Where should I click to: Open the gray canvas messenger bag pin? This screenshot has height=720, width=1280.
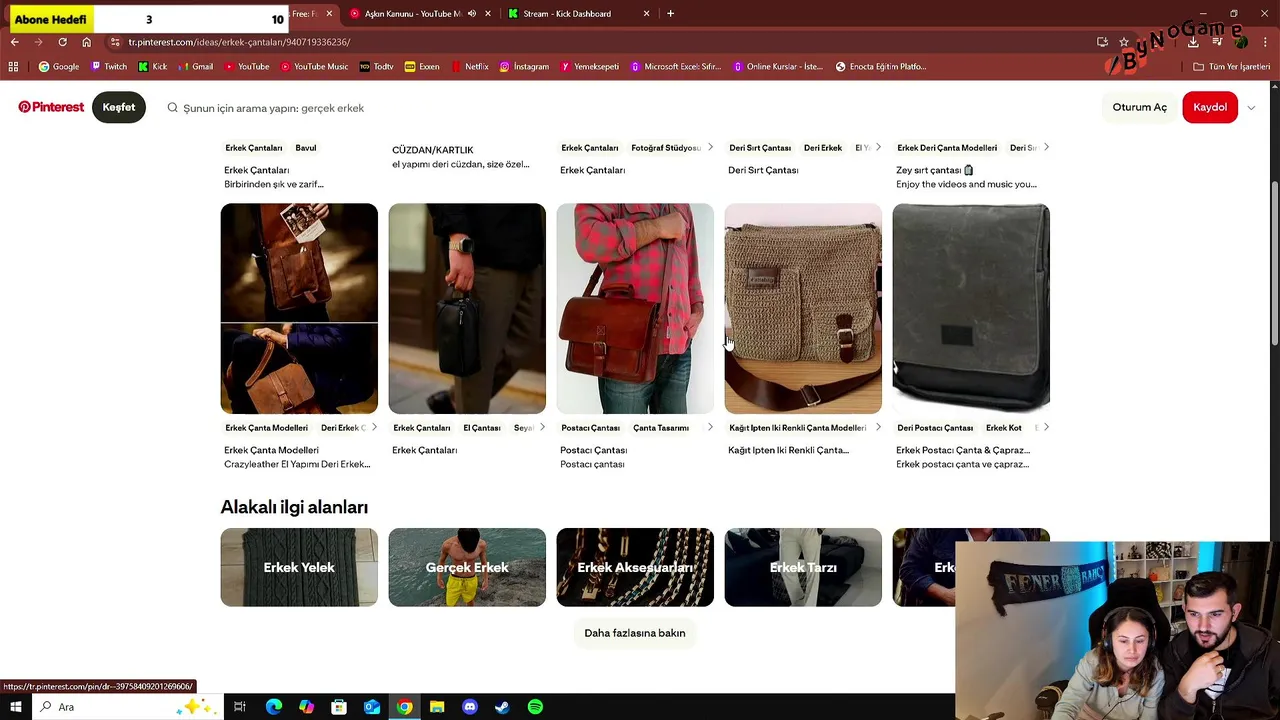(x=971, y=308)
